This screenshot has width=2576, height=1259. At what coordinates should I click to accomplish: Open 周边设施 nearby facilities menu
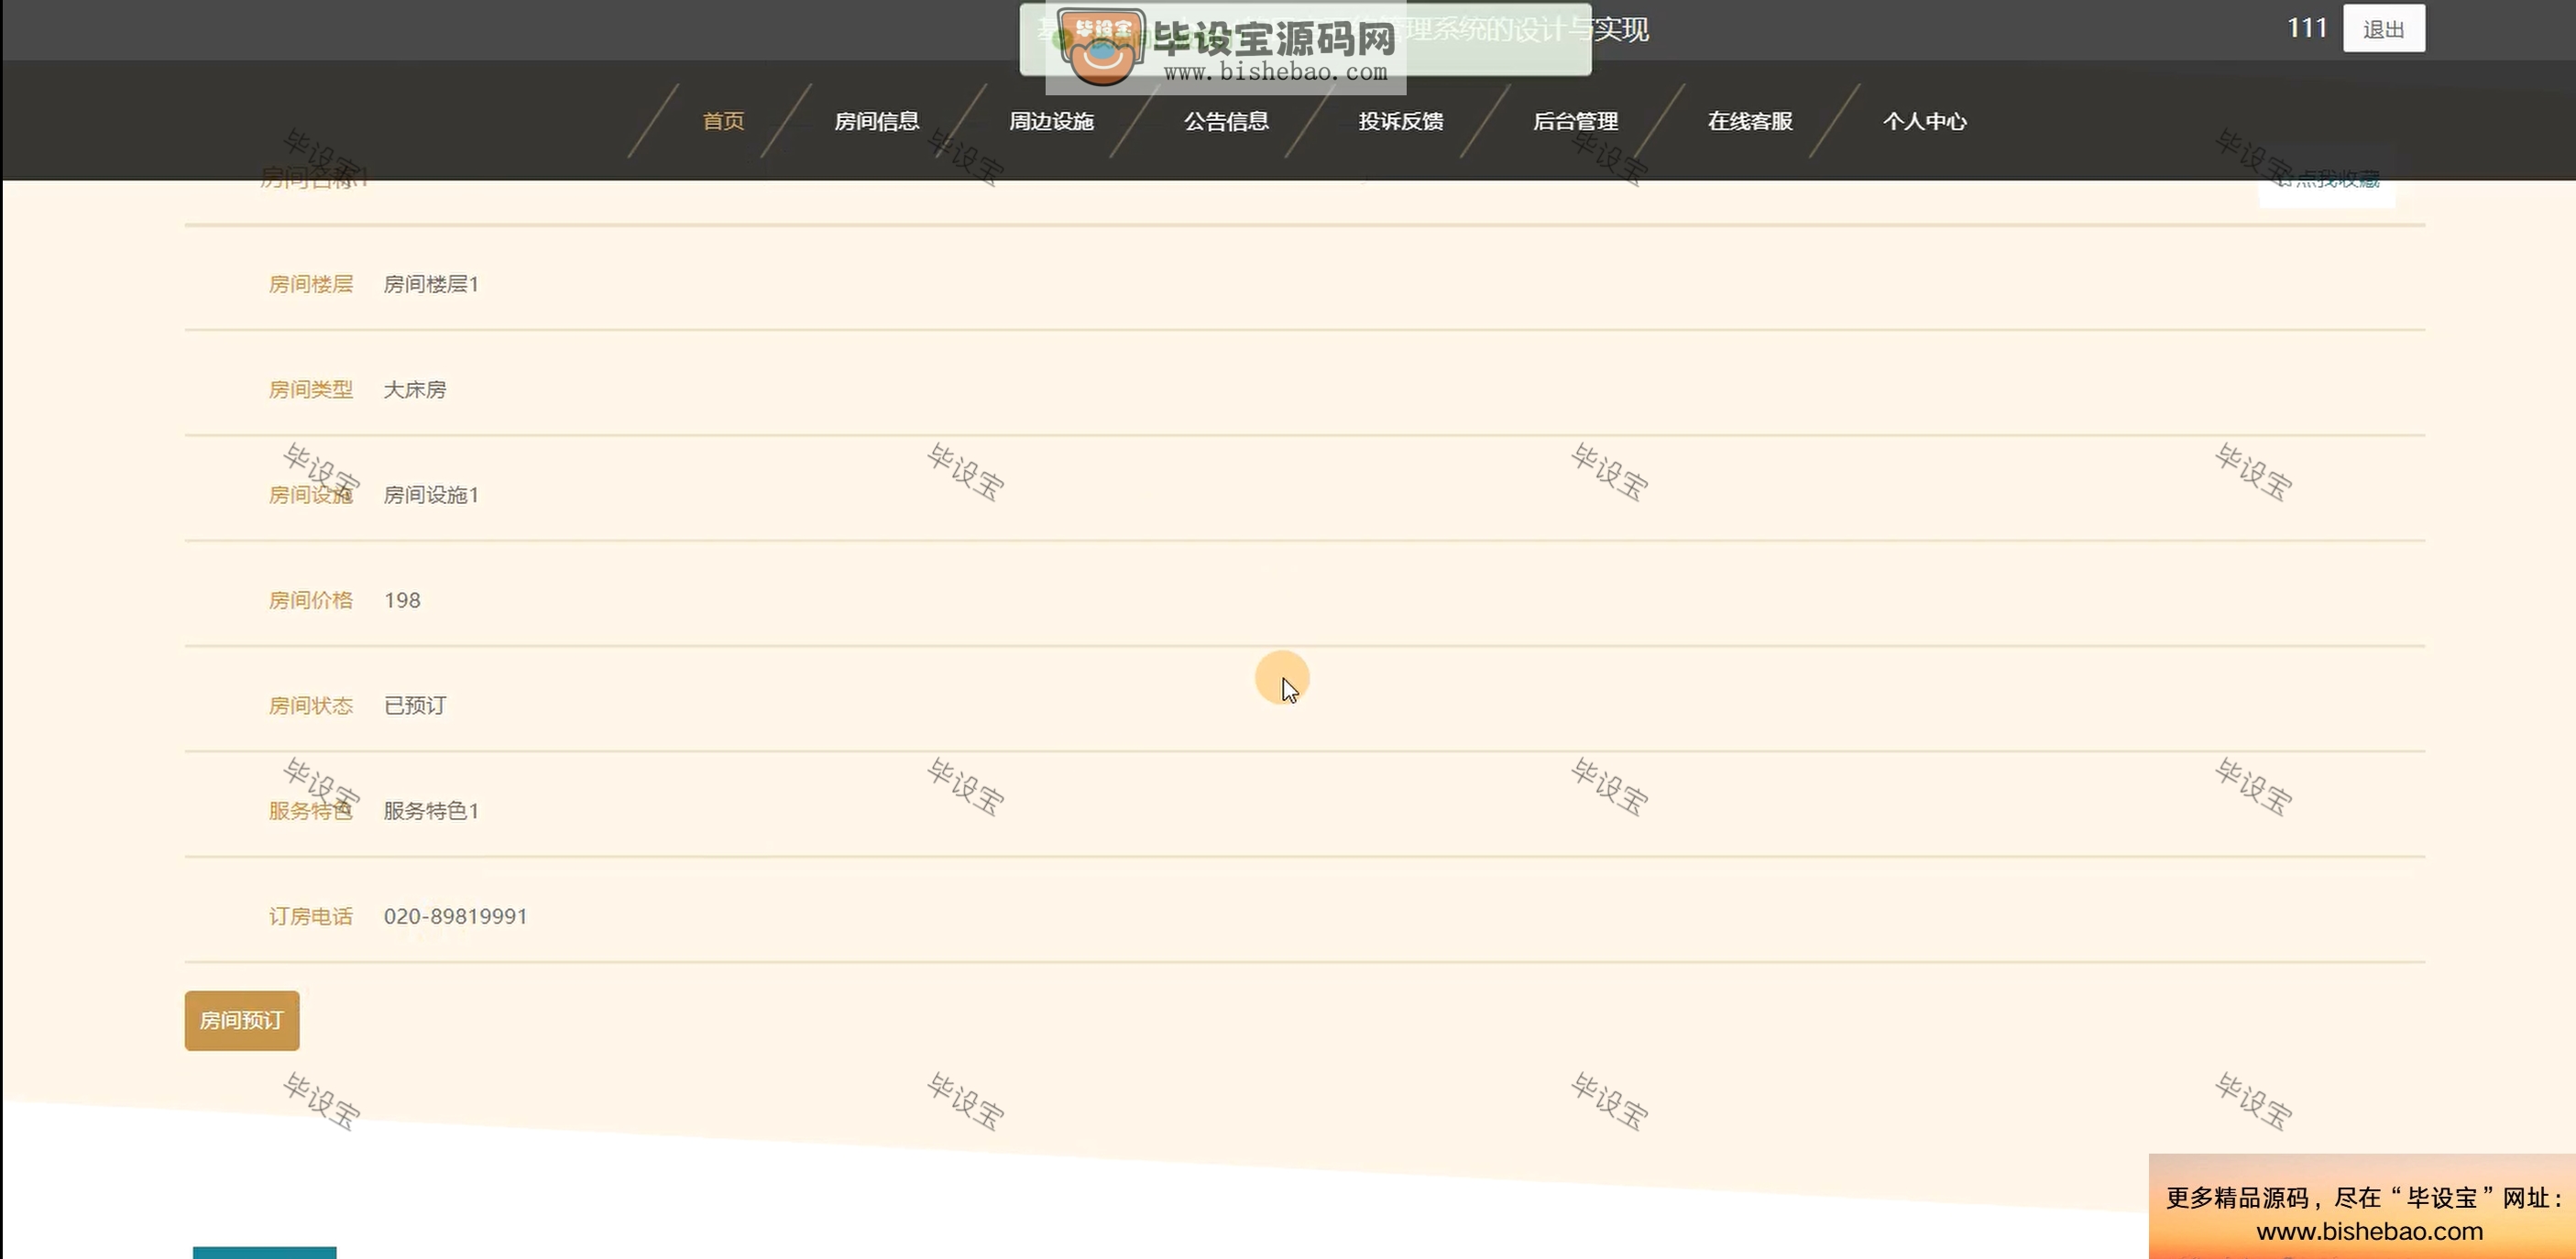[x=1051, y=121]
